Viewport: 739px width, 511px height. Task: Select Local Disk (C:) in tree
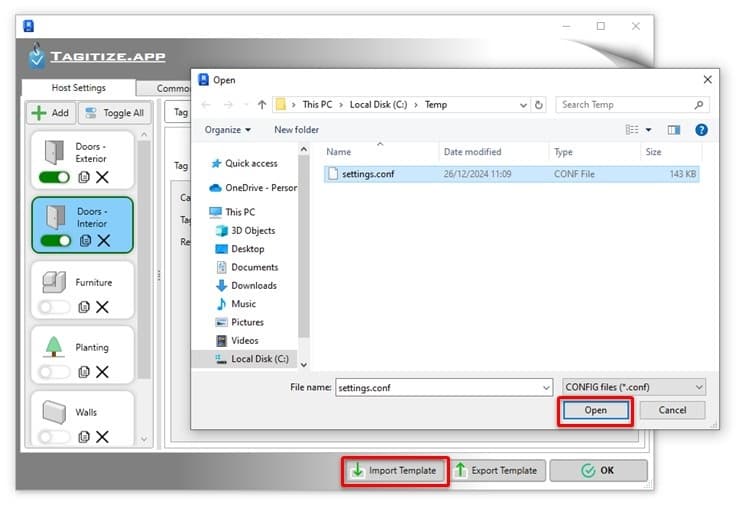[244, 359]
